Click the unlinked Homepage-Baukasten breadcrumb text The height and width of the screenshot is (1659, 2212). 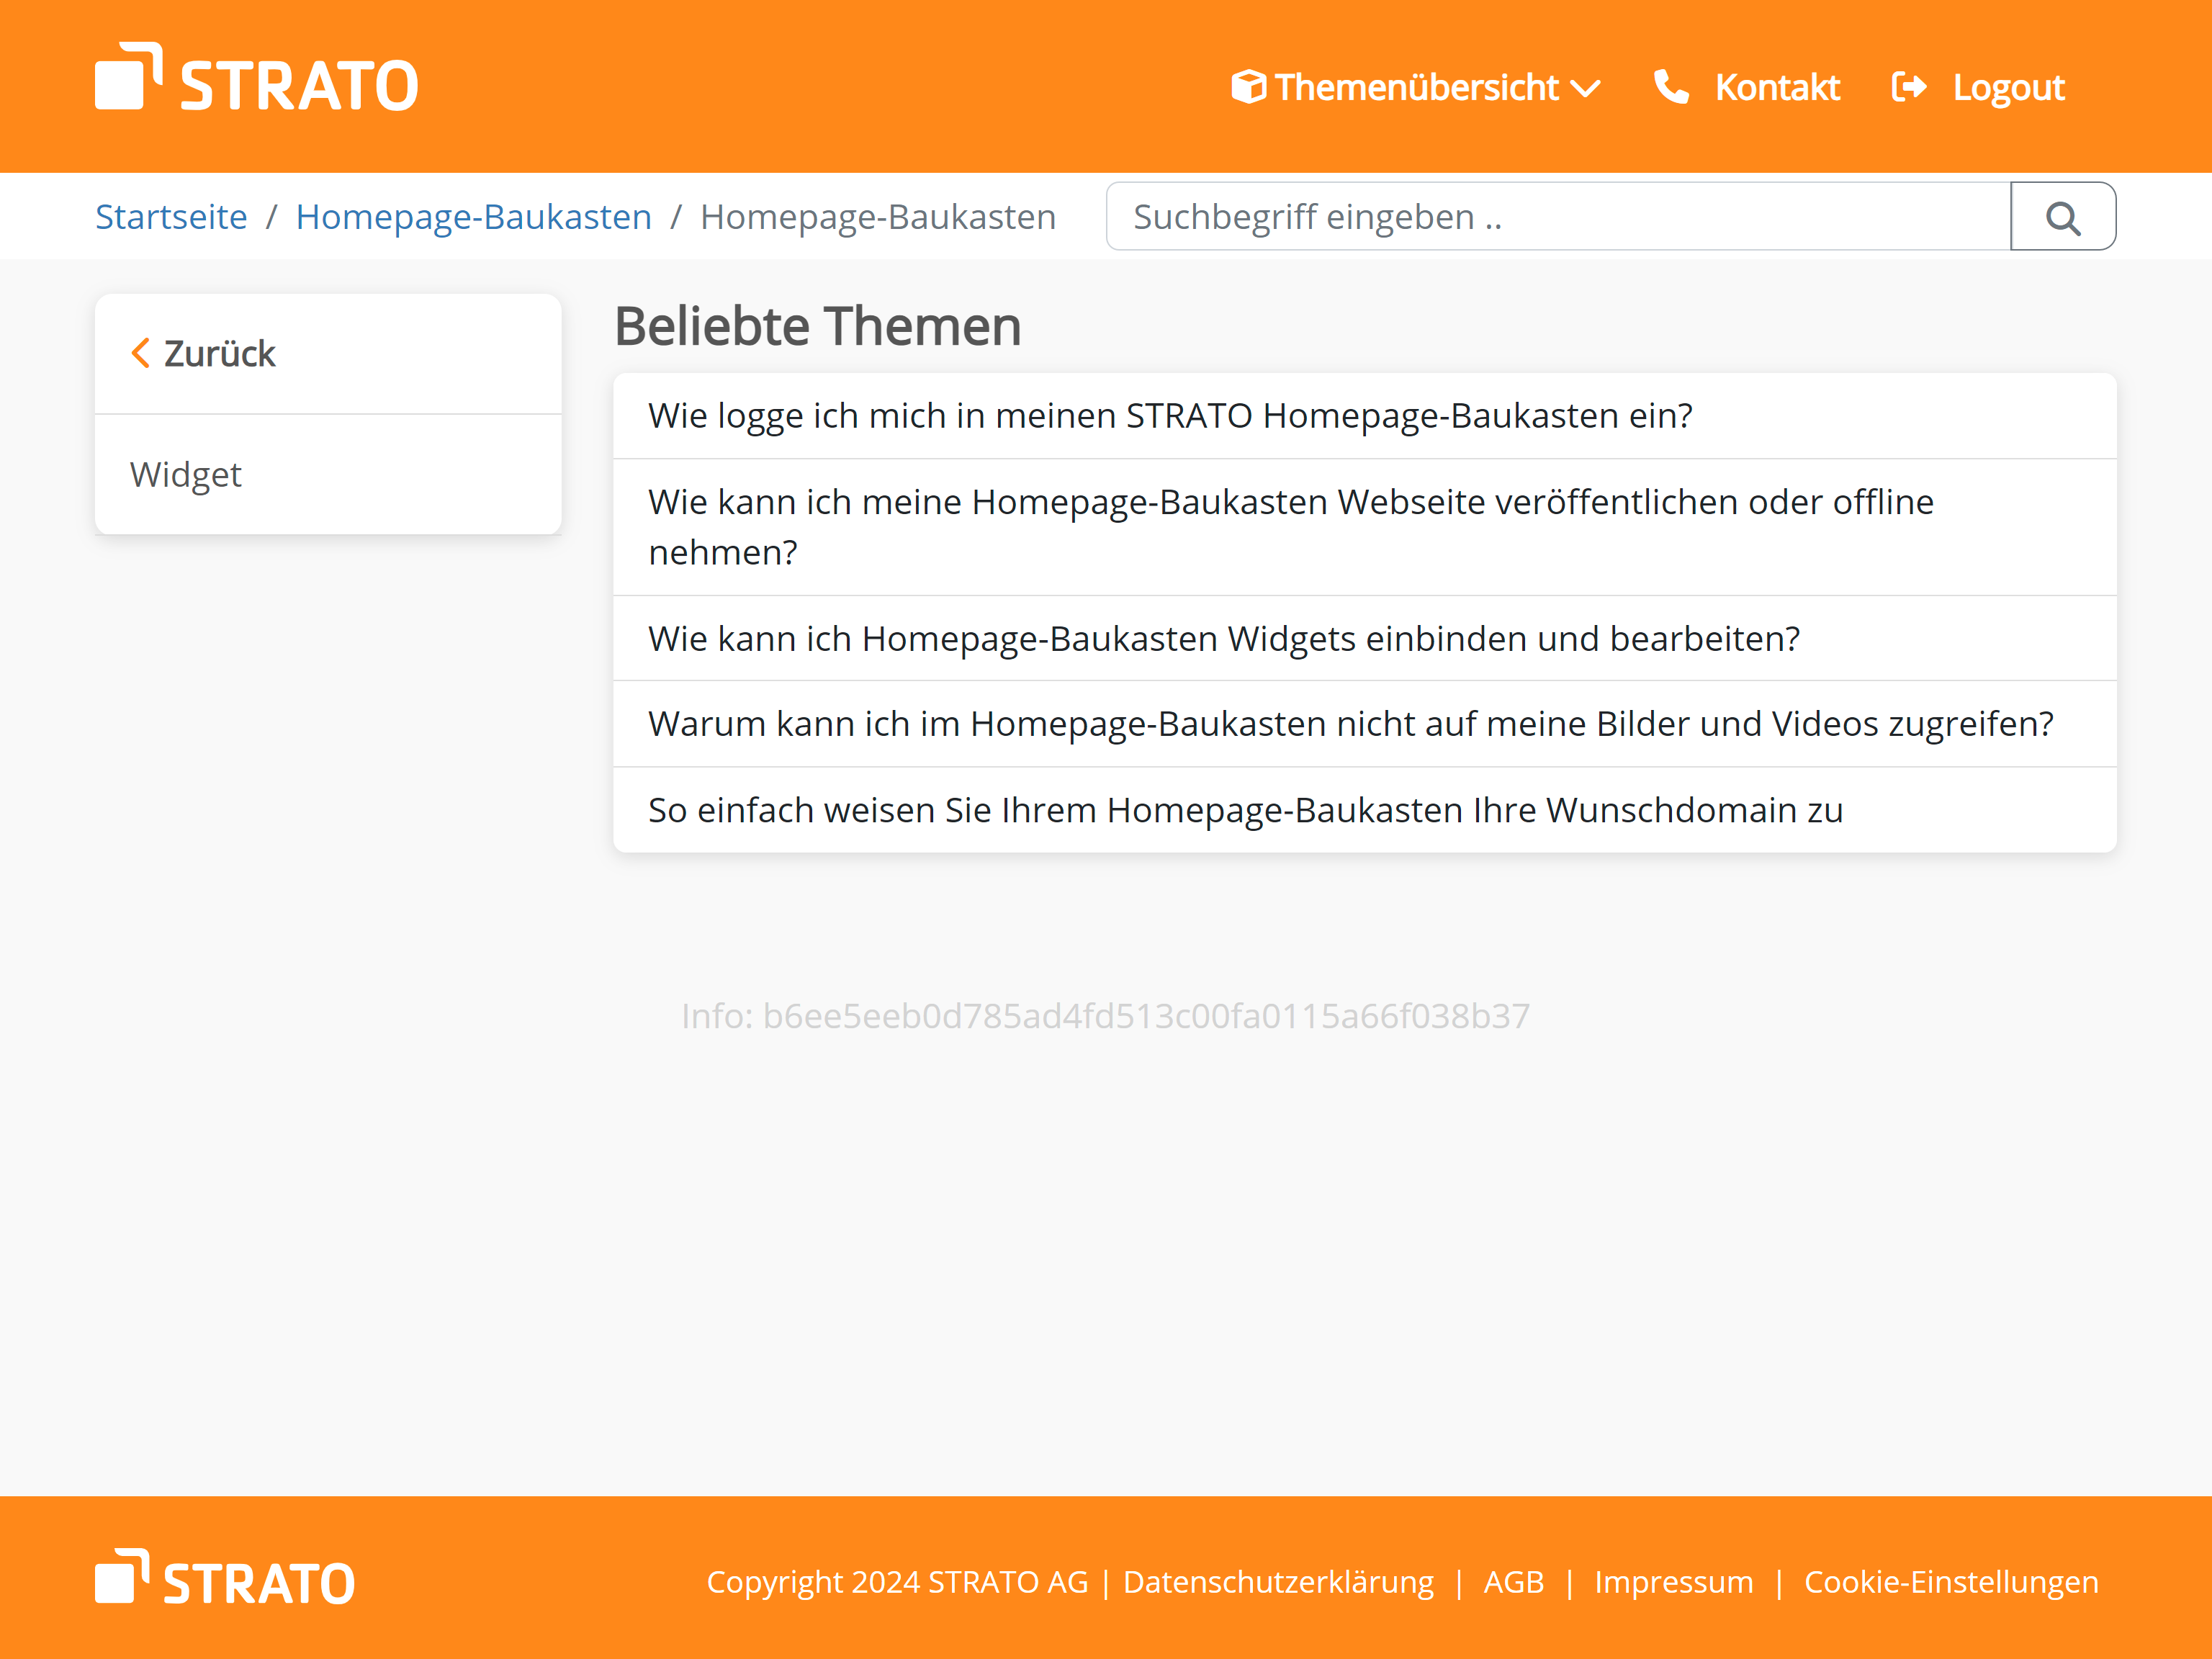click(878, 216)
